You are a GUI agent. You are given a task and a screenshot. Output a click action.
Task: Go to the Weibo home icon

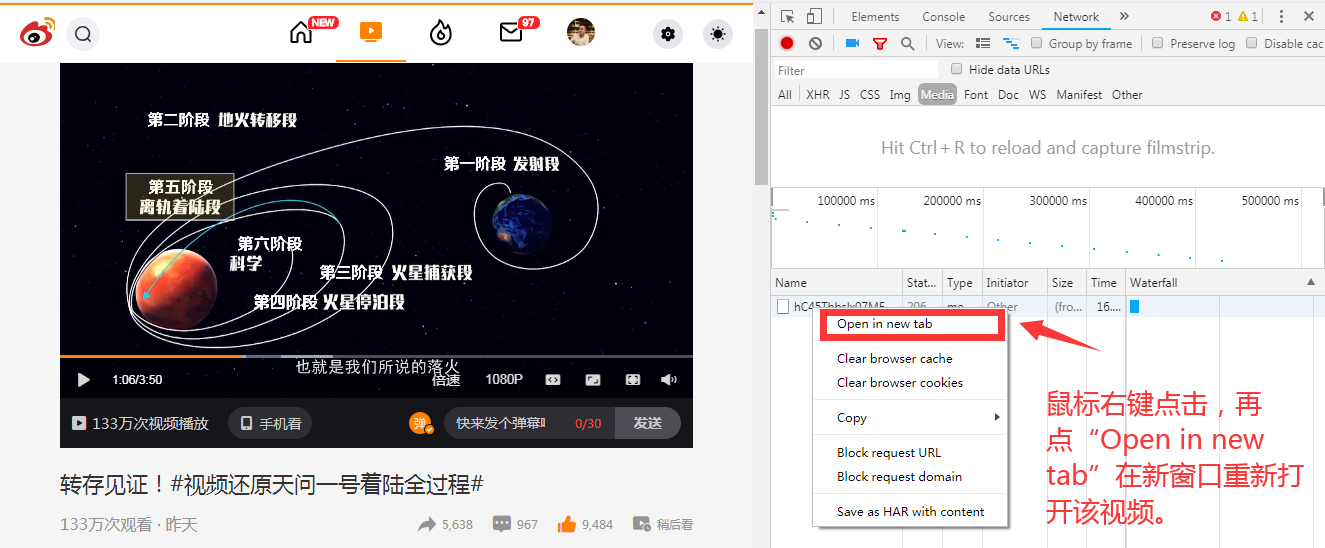[301, 33]
